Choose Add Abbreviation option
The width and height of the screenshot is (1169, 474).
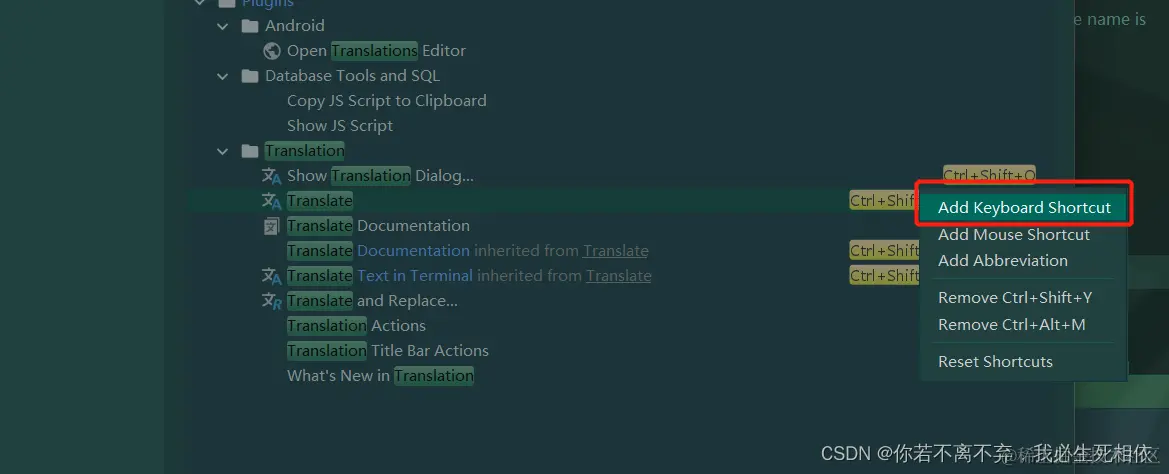1002,261
